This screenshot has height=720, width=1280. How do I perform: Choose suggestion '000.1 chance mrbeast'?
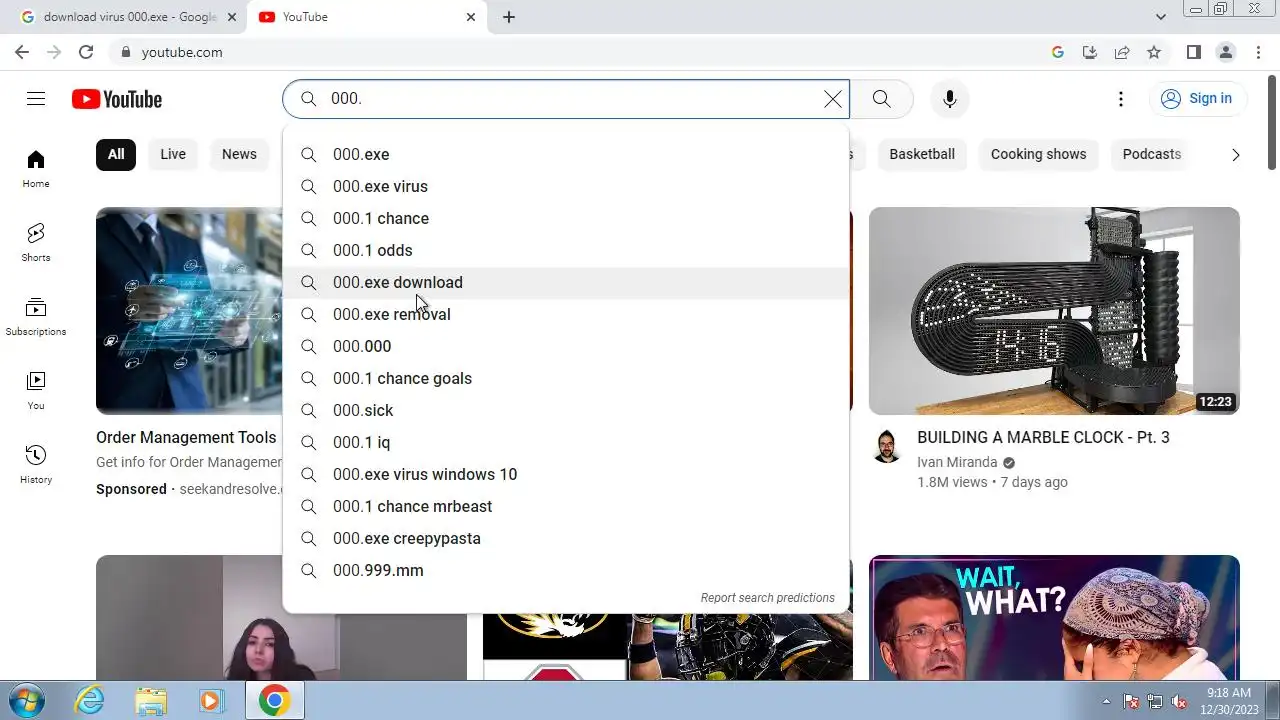coord(566,506)
